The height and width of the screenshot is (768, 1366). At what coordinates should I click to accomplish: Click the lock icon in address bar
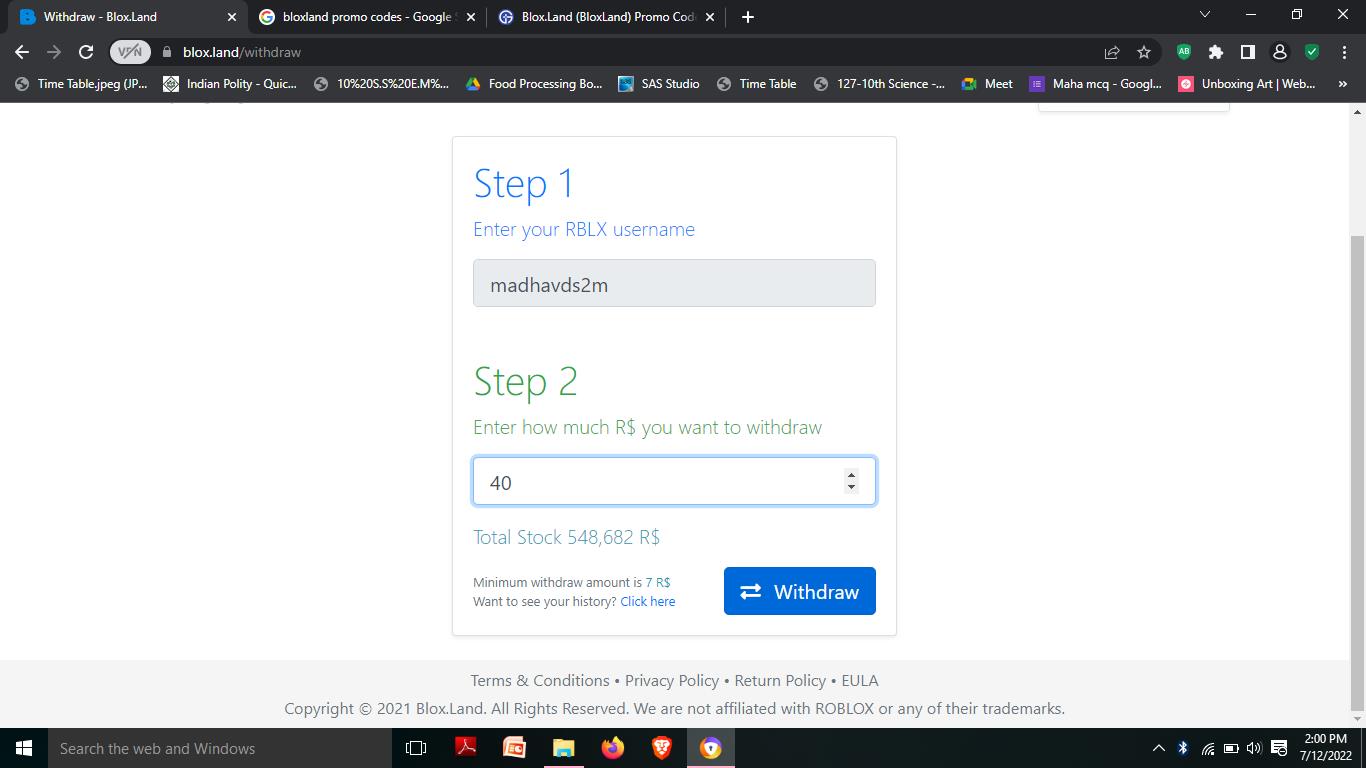click(167, 52)
